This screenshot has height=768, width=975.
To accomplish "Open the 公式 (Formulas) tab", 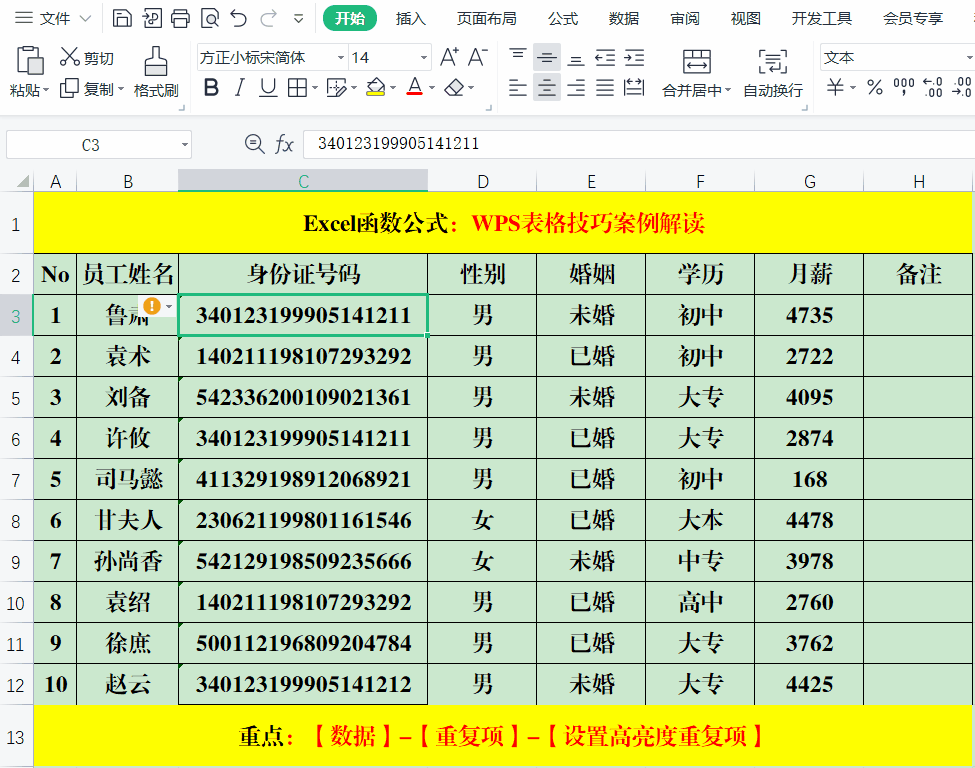I will pos(563,18).
